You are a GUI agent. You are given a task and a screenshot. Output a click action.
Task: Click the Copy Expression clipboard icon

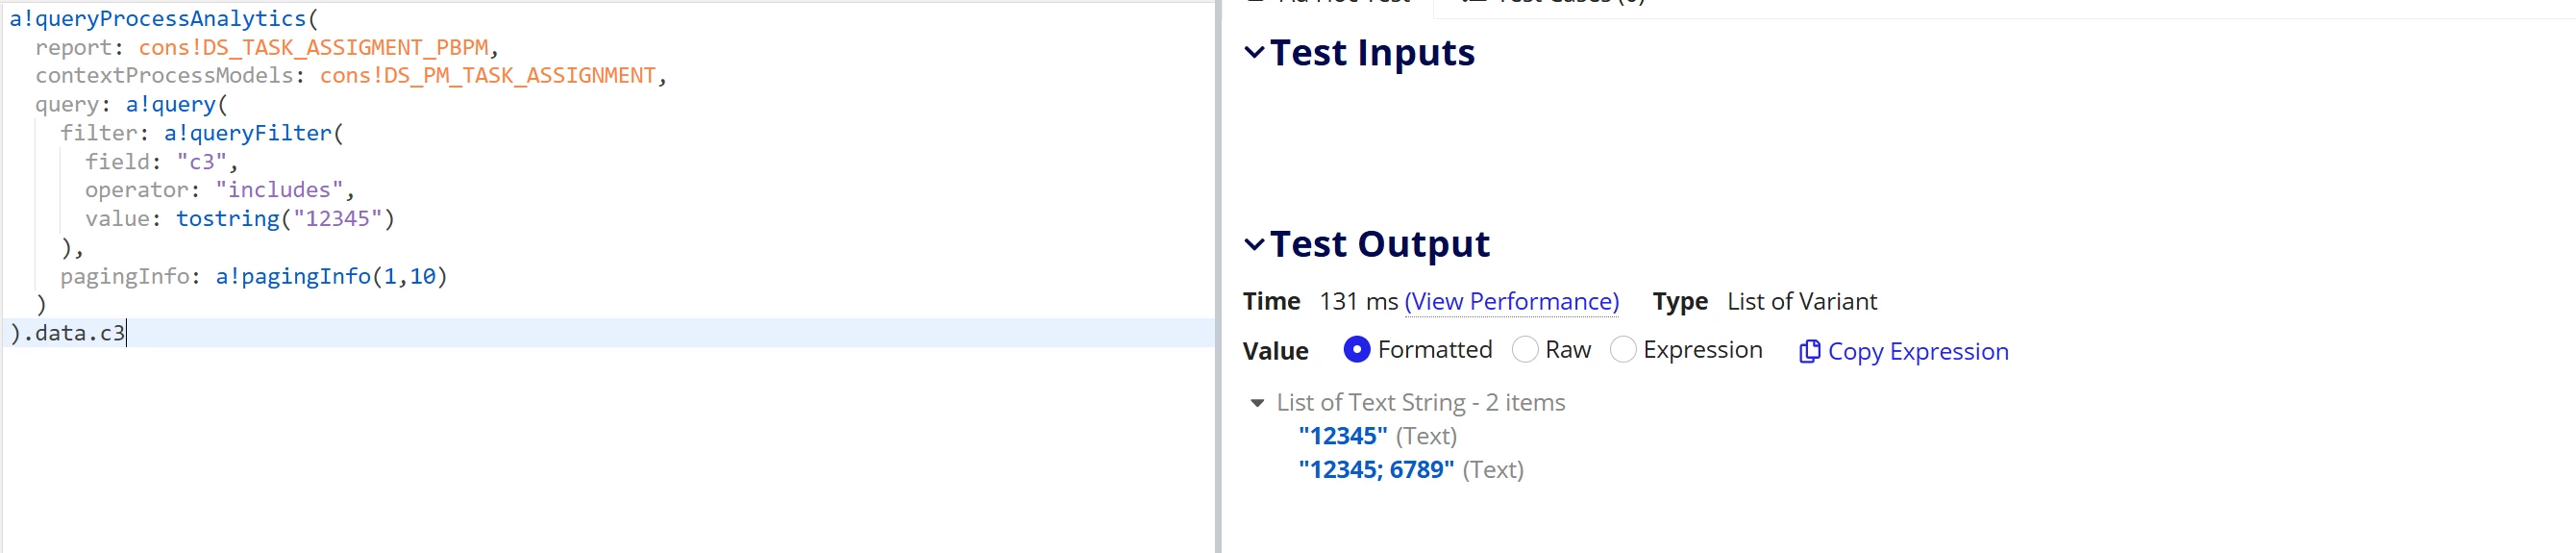(1808, 352)
